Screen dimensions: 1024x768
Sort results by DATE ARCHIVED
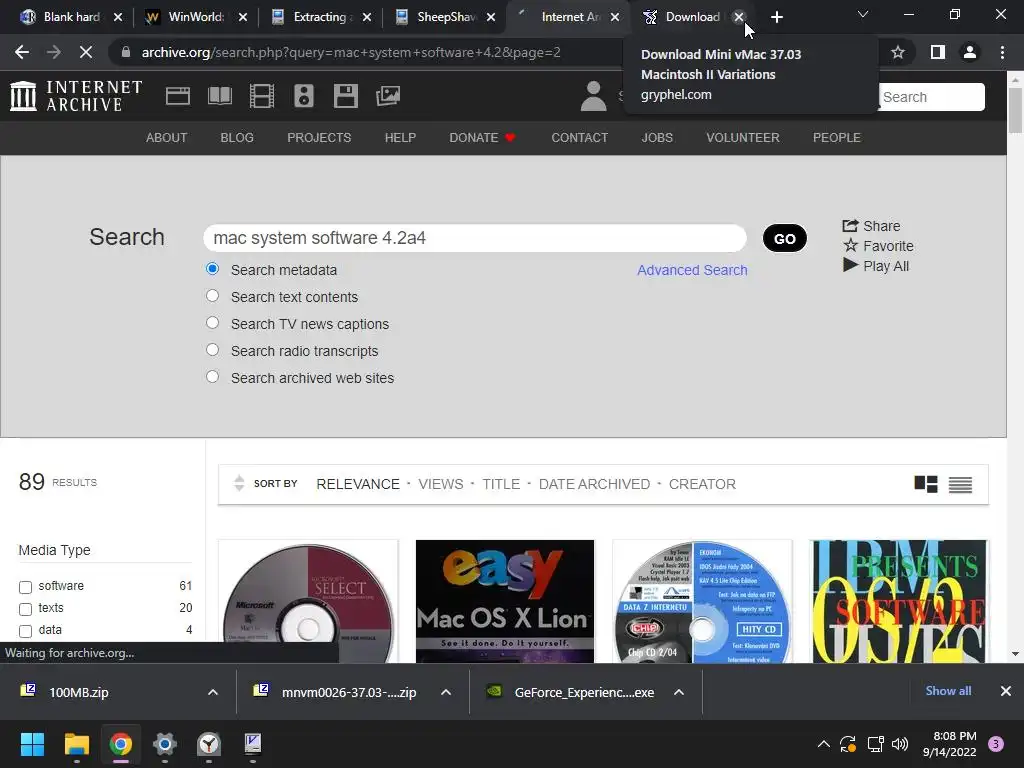[x=594, y=484]
